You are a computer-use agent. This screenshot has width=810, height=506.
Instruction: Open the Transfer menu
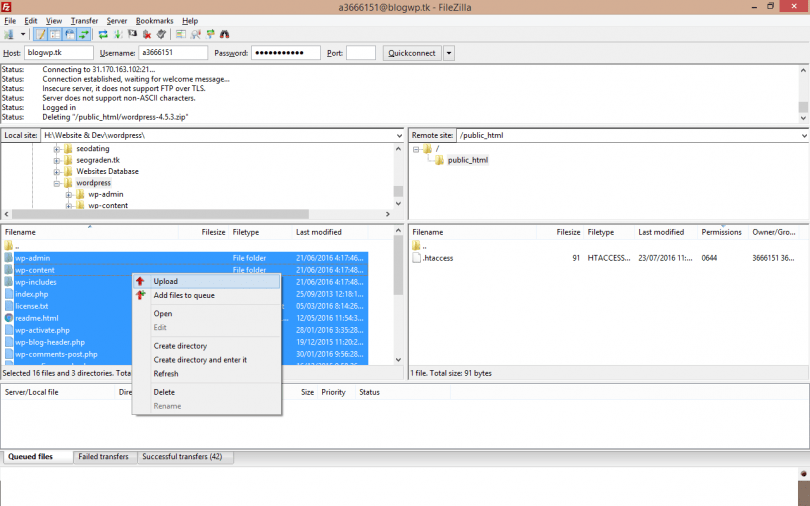(84, 21)
